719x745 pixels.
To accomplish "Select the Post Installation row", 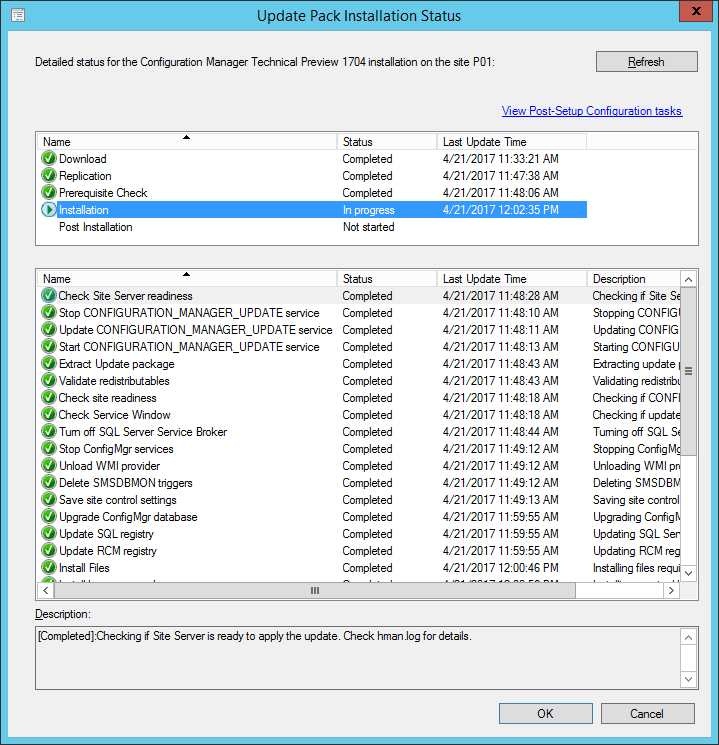I will click(314, 227).
